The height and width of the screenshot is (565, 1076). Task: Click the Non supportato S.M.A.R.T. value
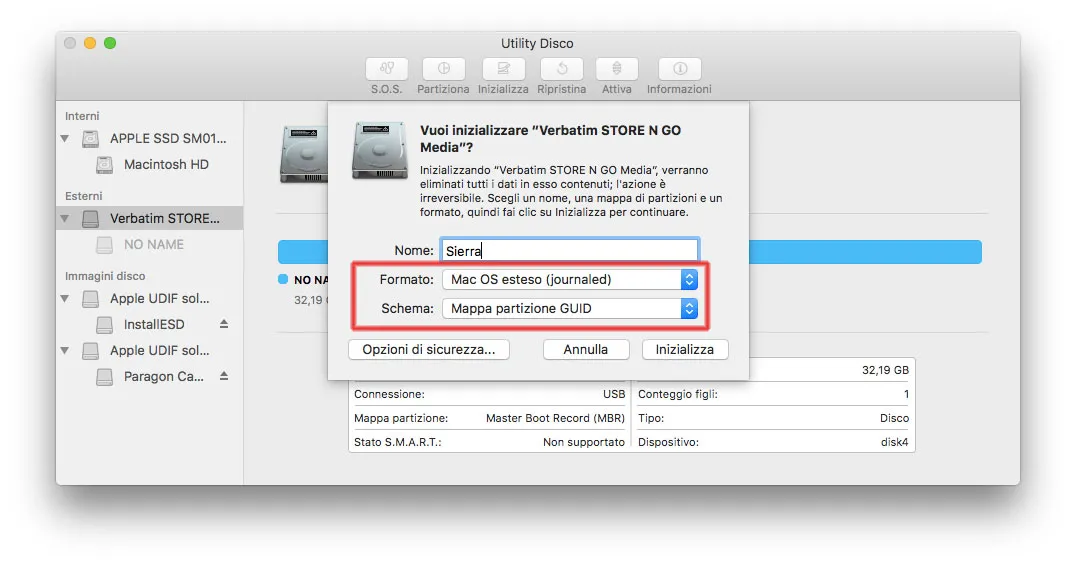(x=584, y=442)
